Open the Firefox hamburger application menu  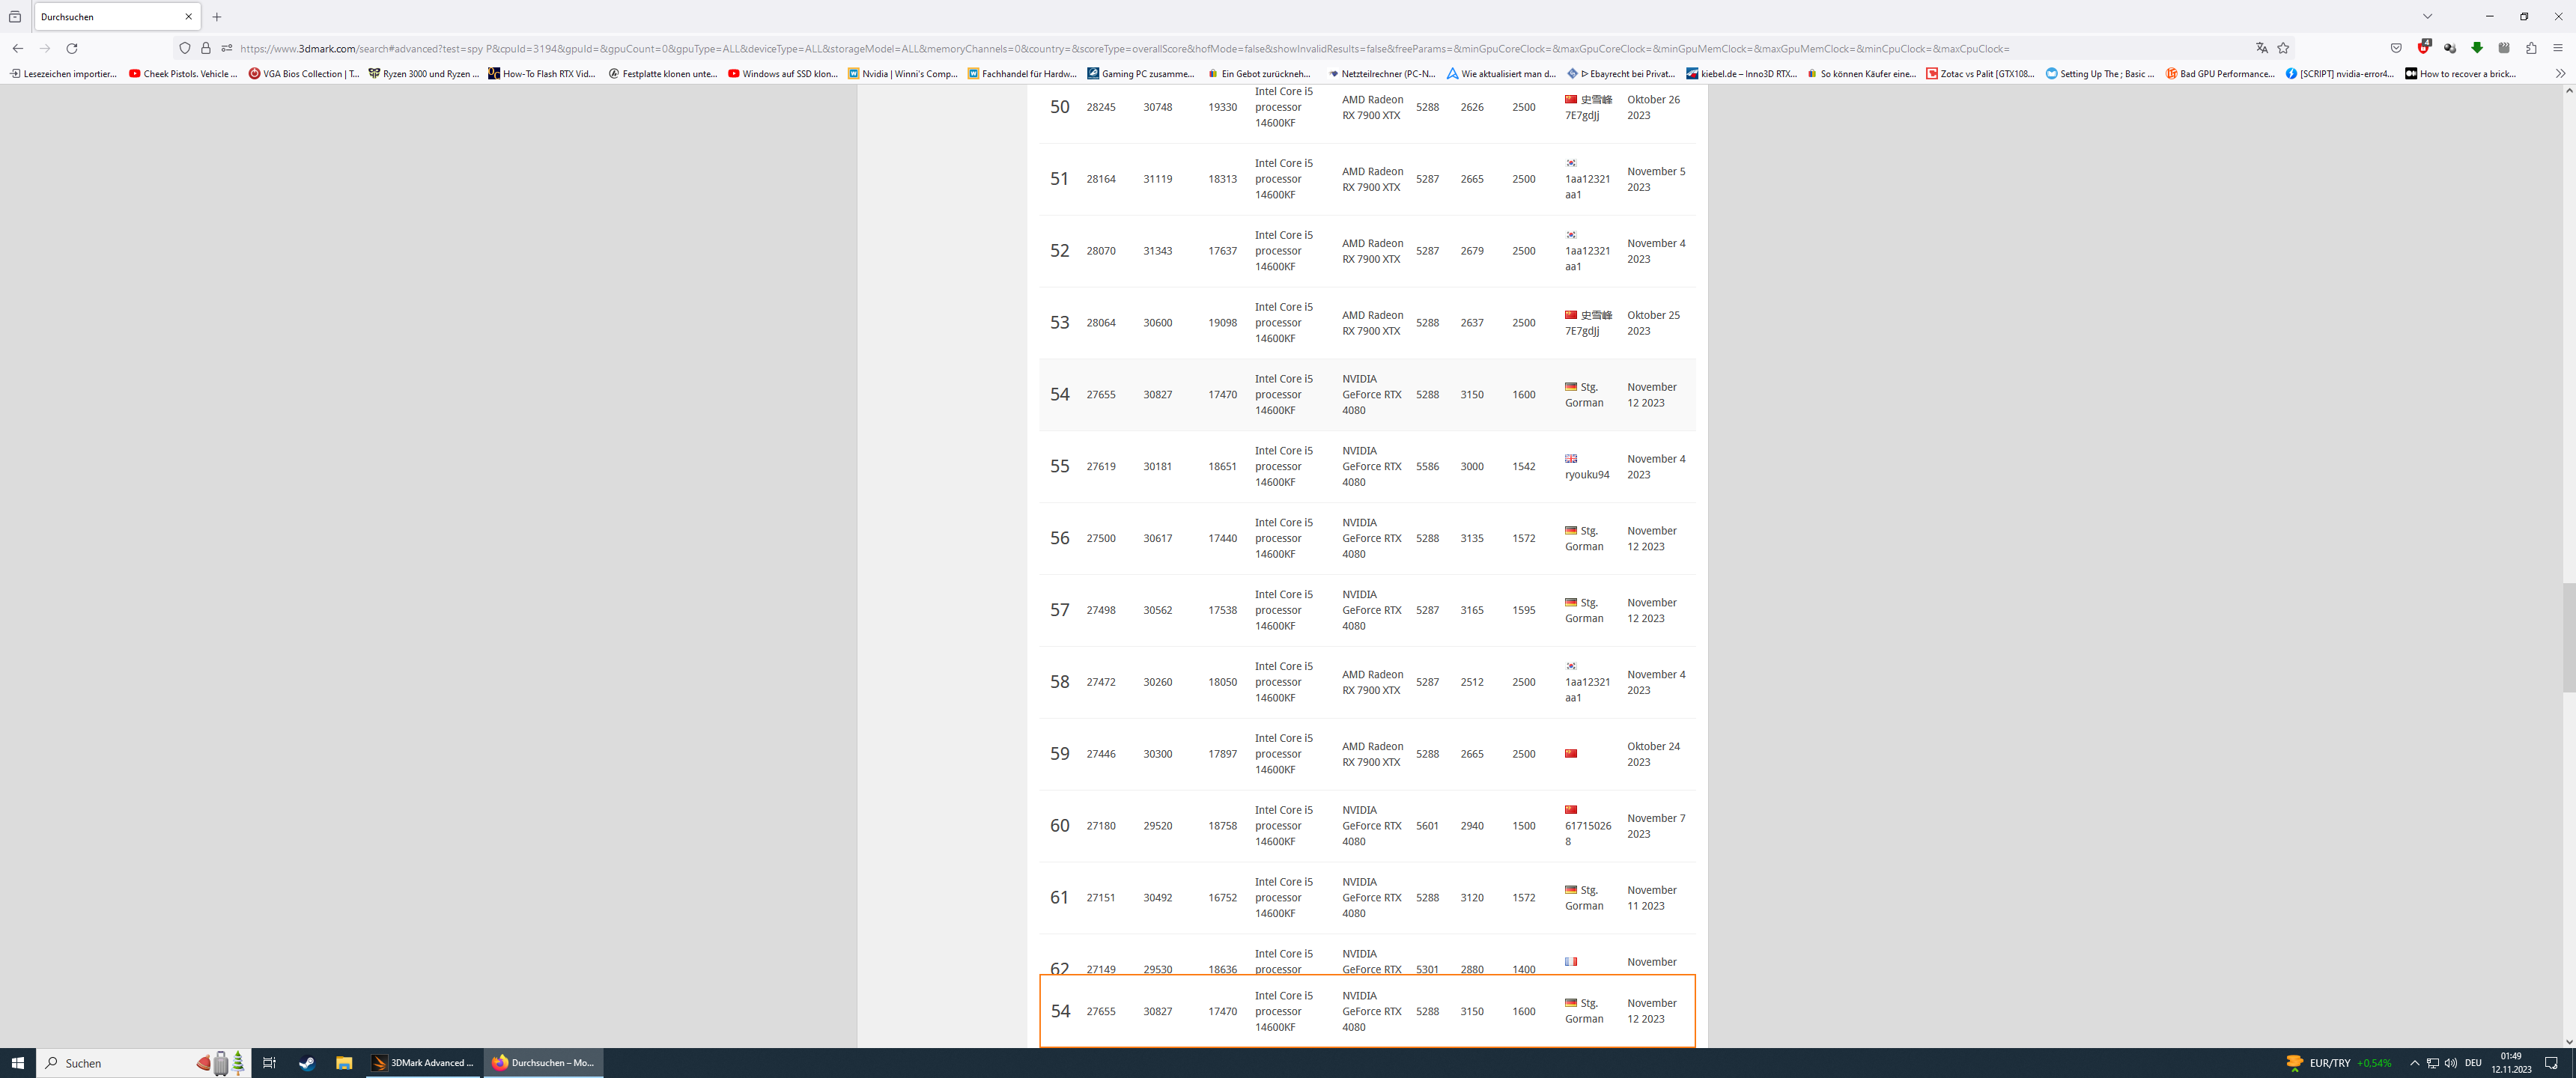coord(2558,48)
